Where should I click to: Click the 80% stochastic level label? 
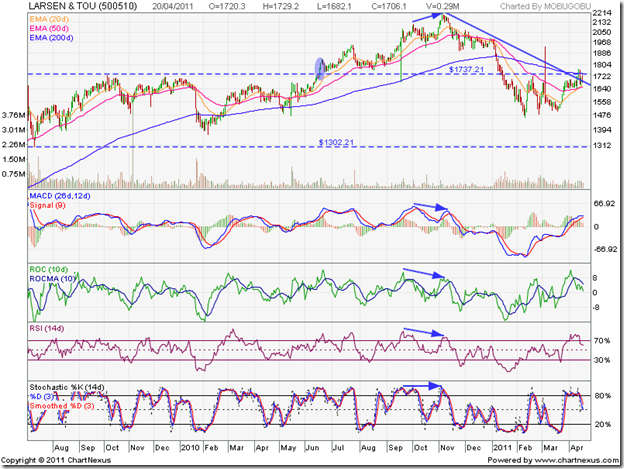click(602, 396)
